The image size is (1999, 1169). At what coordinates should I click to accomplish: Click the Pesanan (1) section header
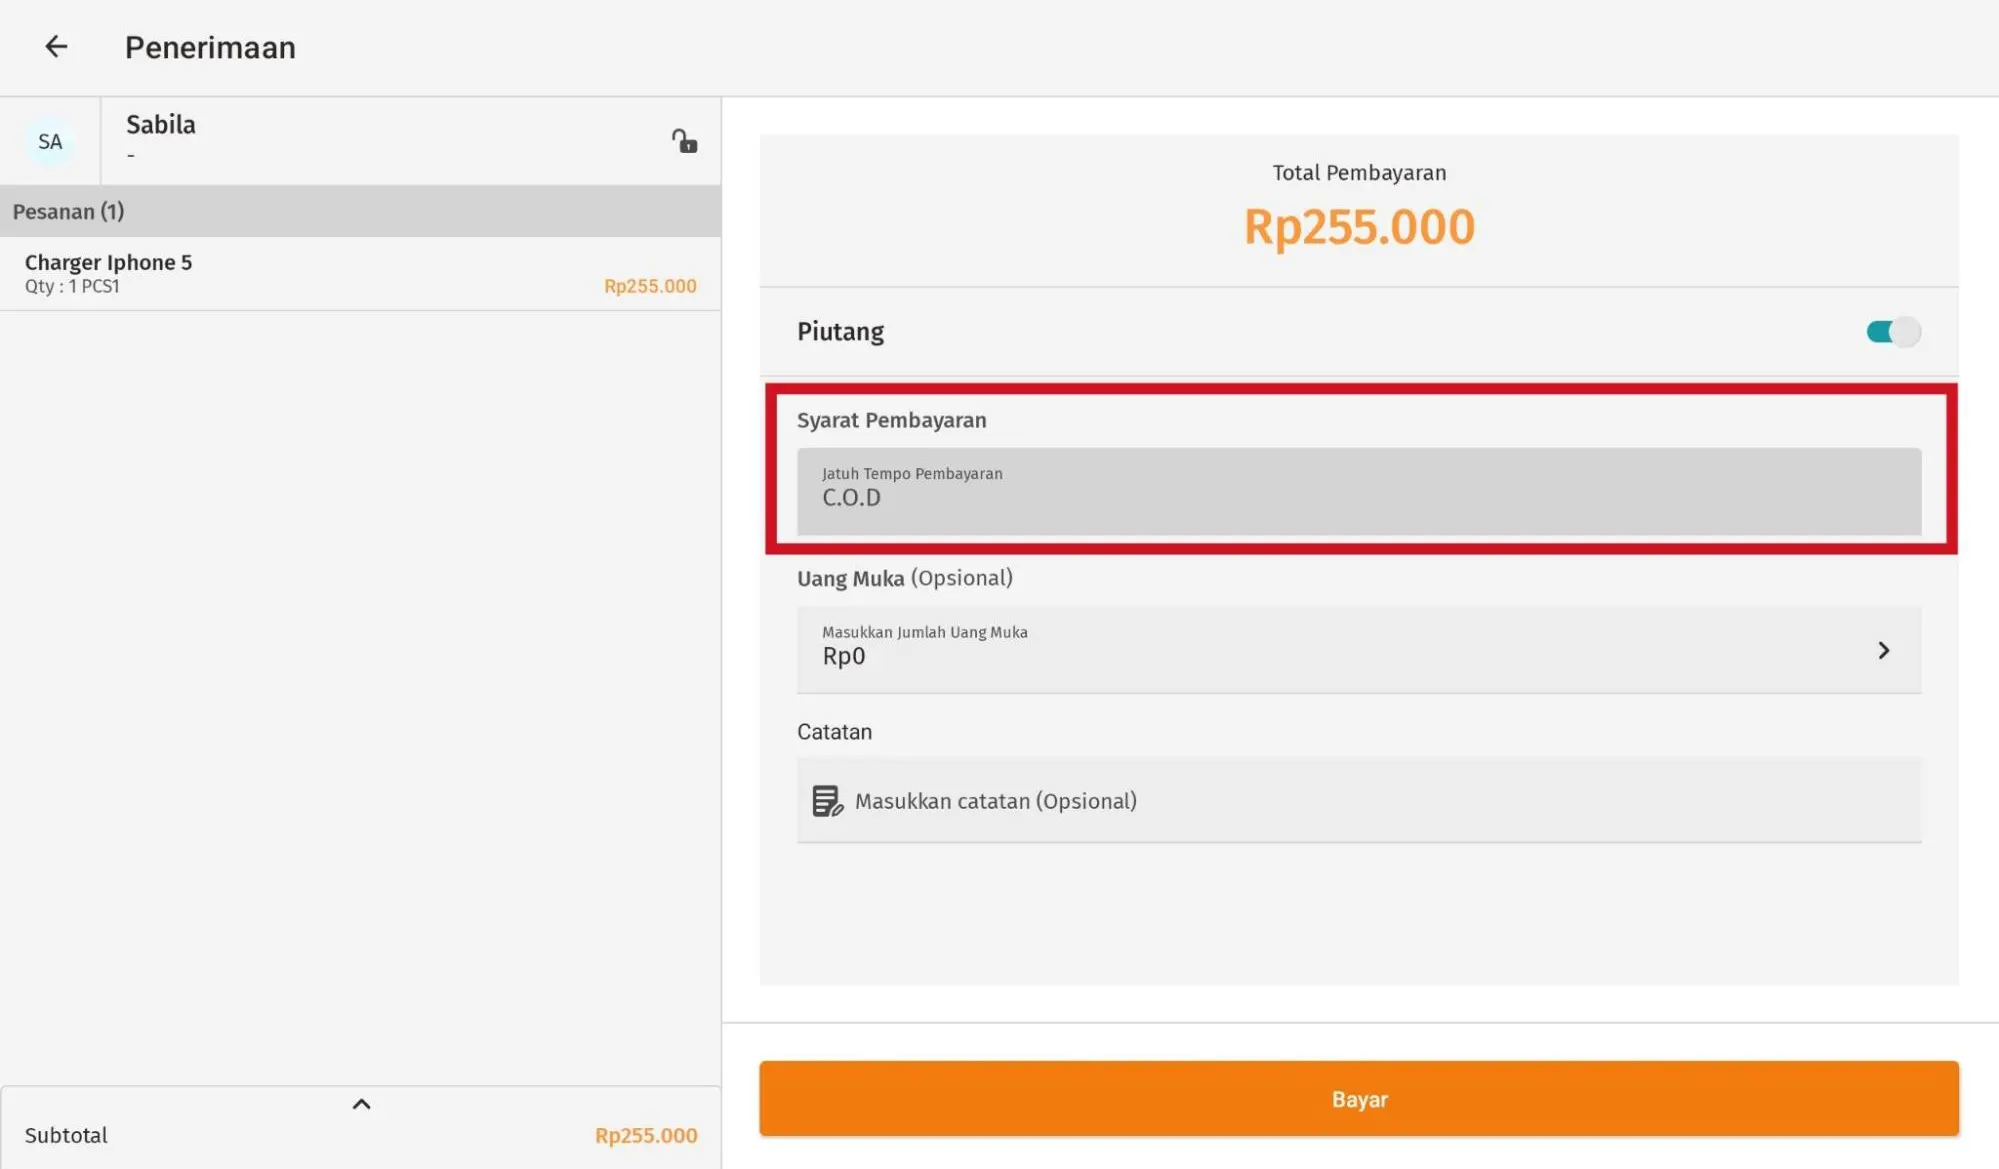click(x=69, y=212)
